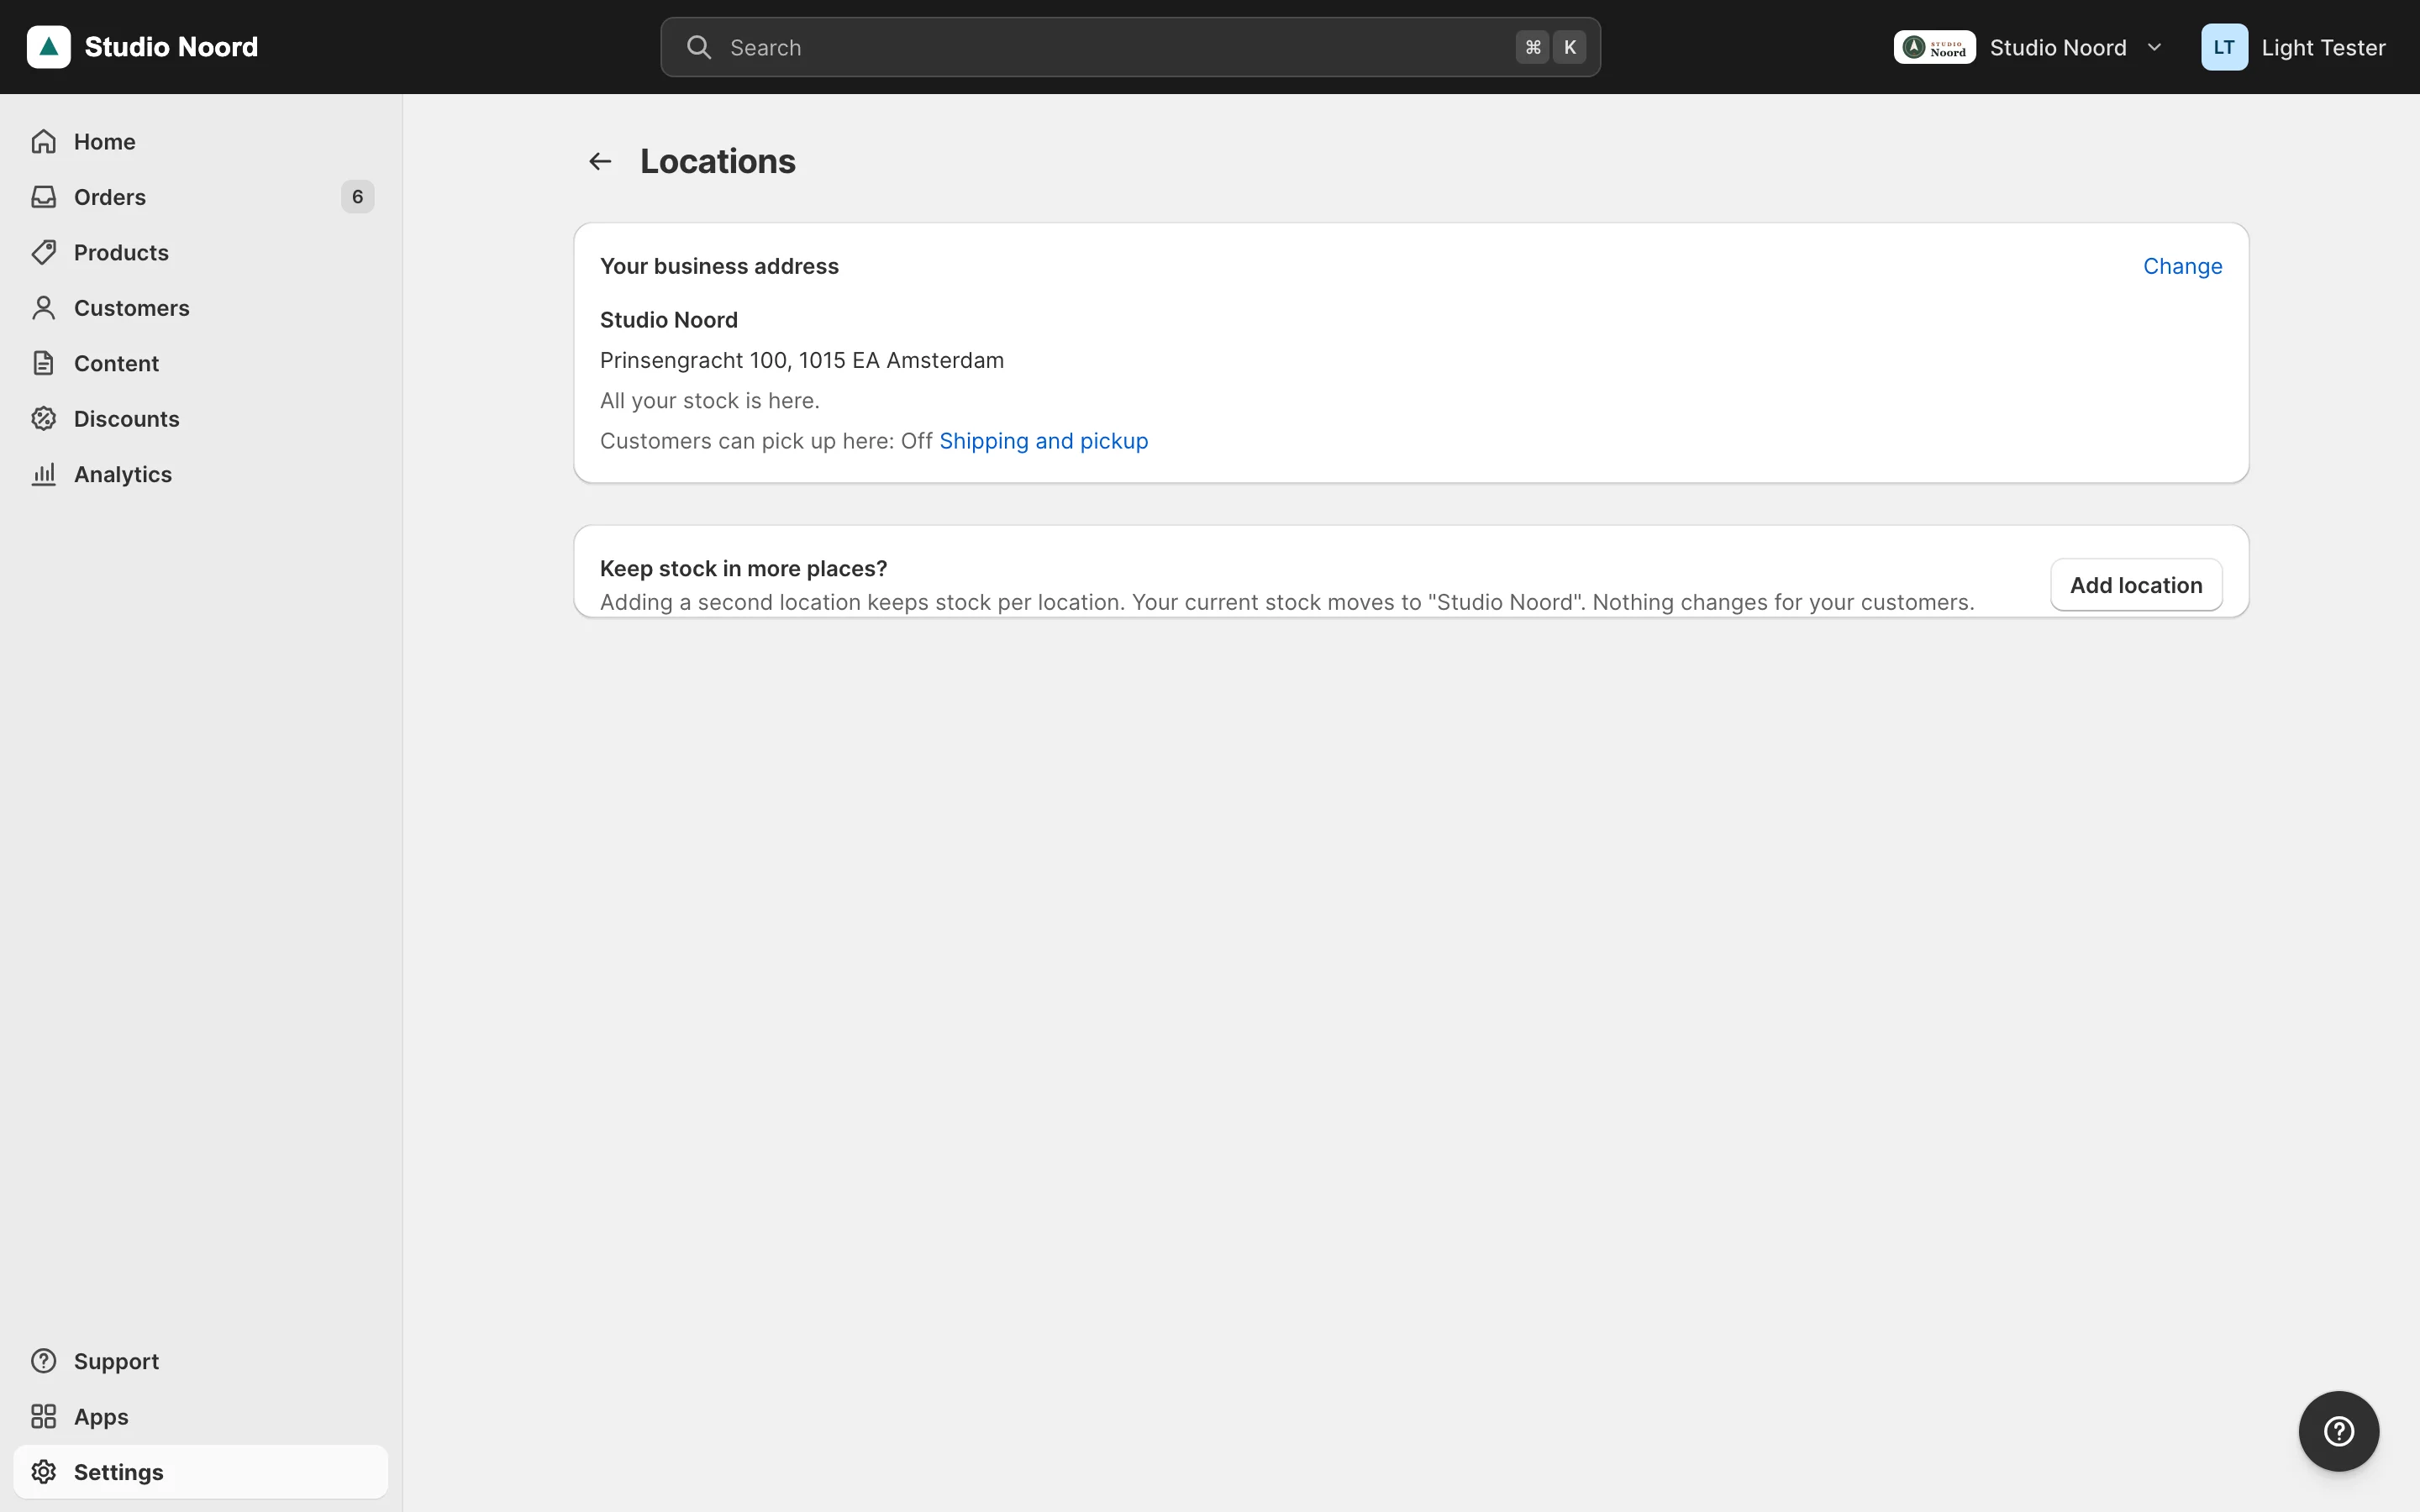Click the magnifier icon in the search bar

[x=699, y=47]
